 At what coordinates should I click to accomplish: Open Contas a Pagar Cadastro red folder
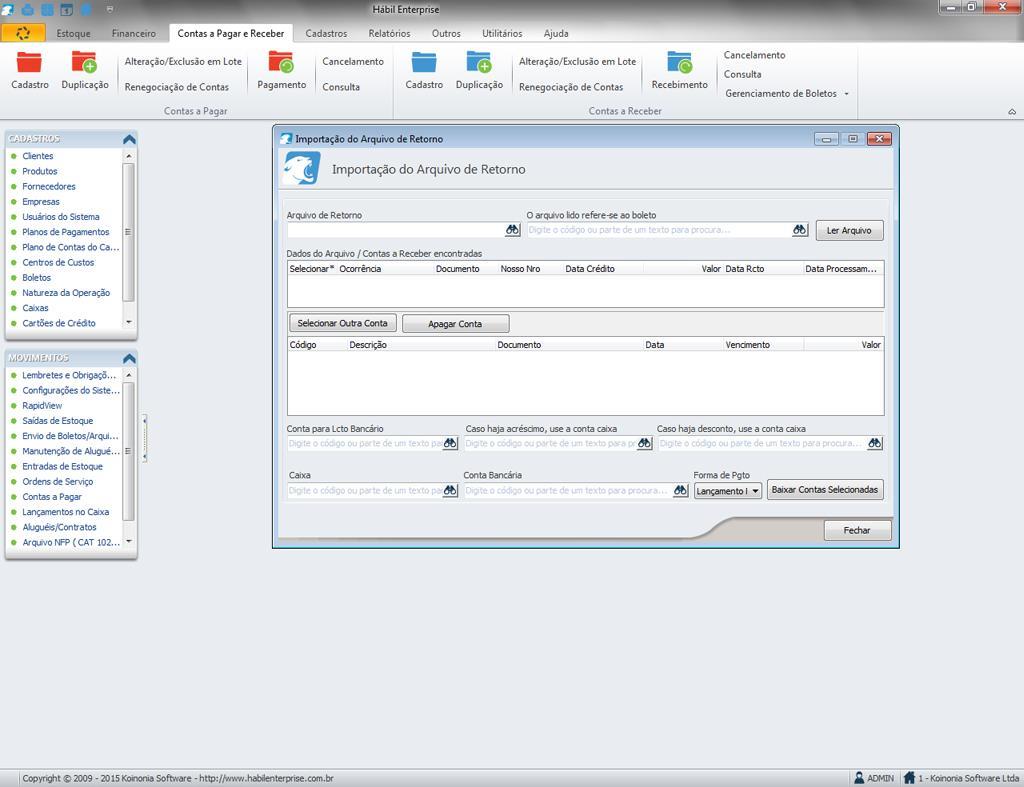pos(29,63)
